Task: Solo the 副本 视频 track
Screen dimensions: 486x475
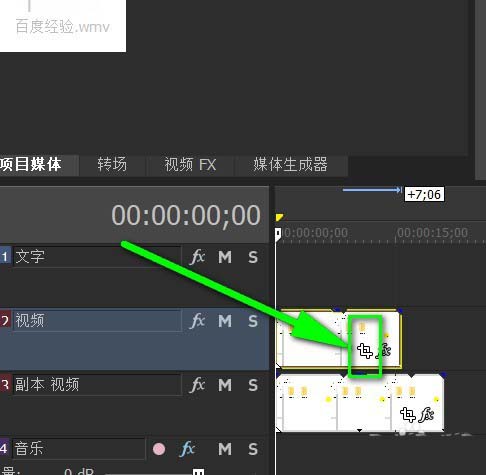Action: (253, 385)
